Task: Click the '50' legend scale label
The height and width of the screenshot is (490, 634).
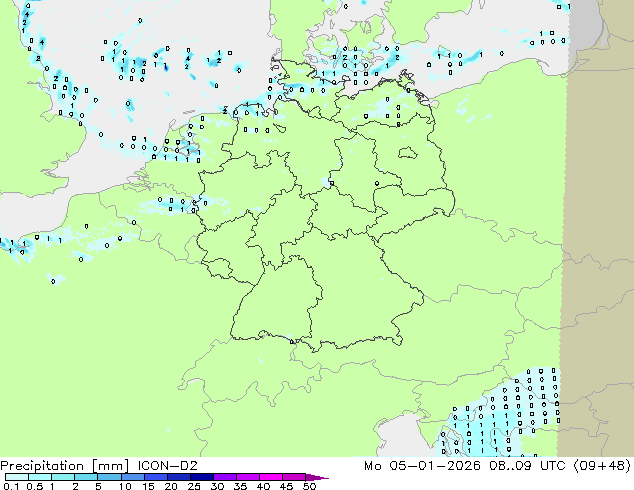Action: (309, 486)
